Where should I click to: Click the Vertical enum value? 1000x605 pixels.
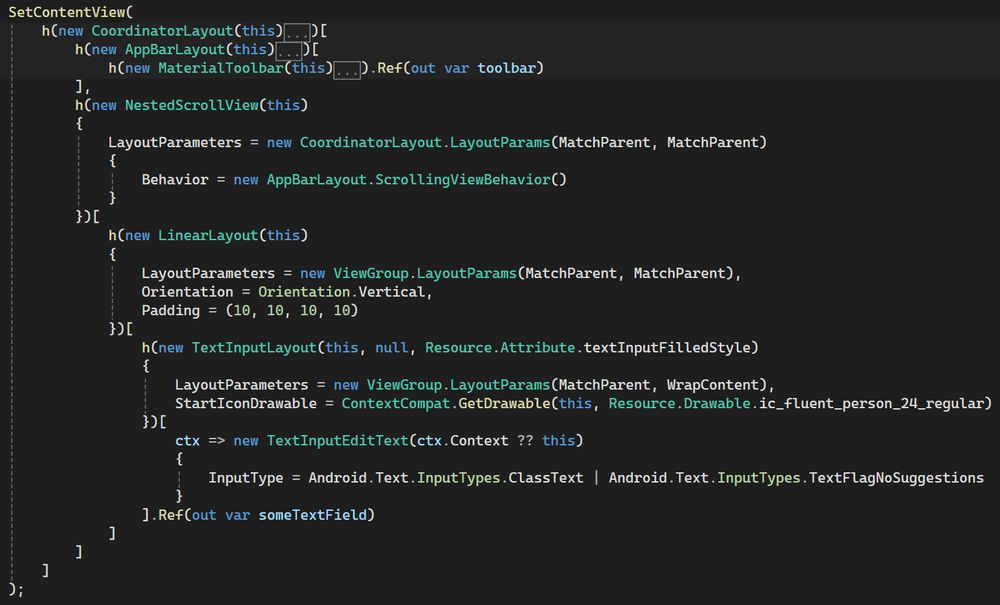pyautogui.click(x=392, y=292)
